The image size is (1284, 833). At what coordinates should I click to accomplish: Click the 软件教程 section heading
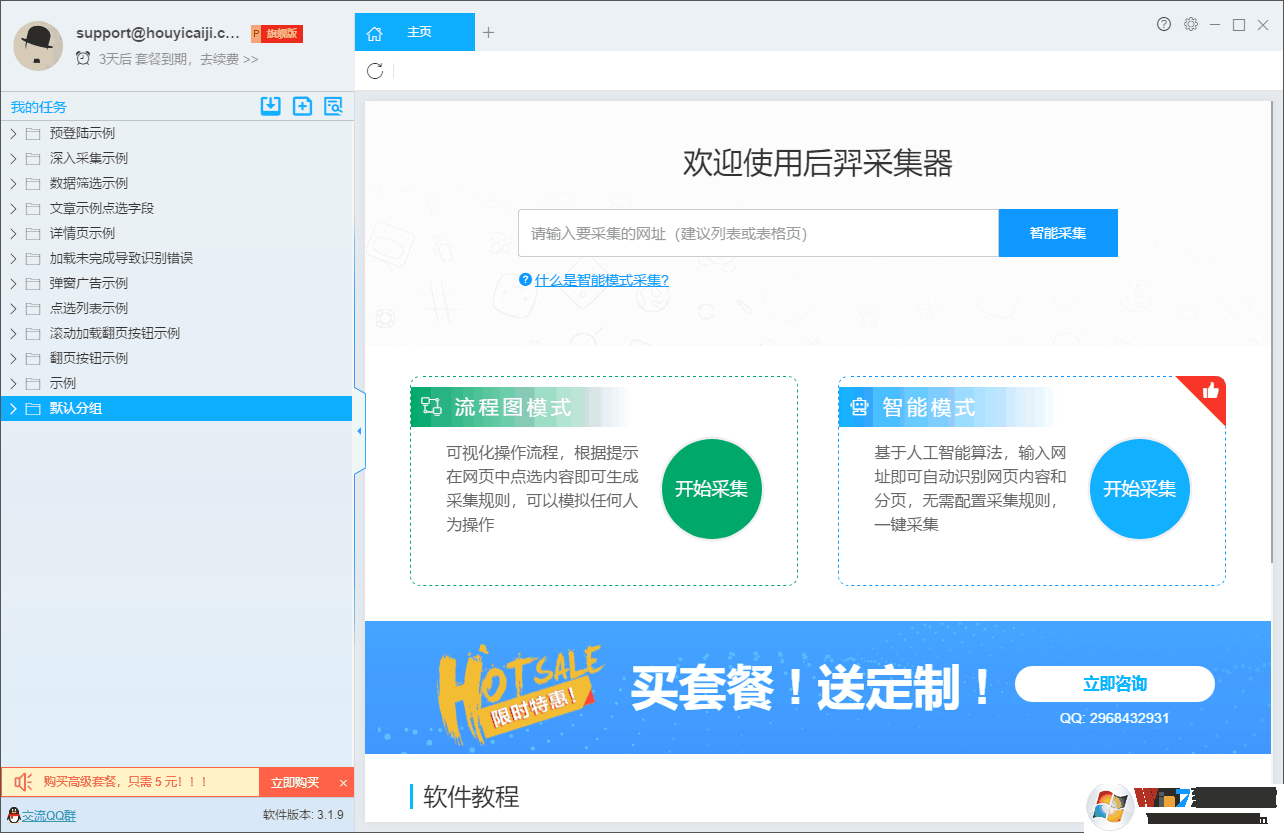click(471, 797)
